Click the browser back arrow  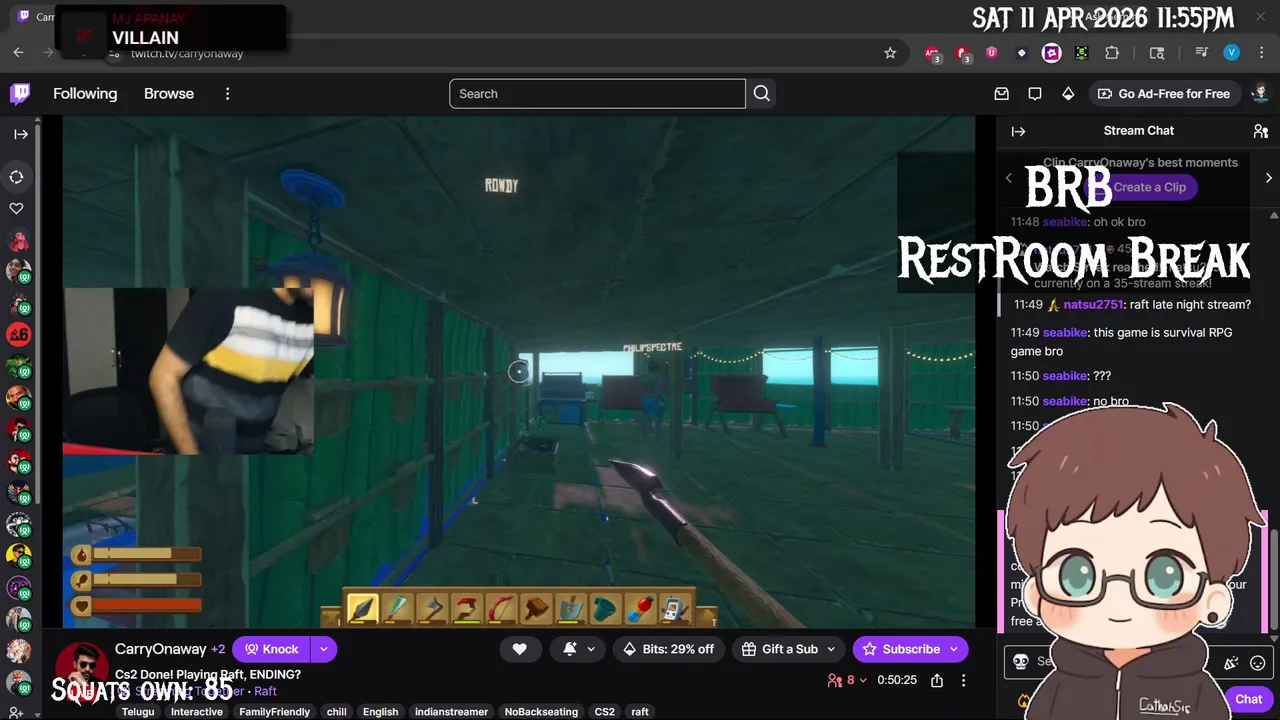pyautogui.click(x=19, y=53)
